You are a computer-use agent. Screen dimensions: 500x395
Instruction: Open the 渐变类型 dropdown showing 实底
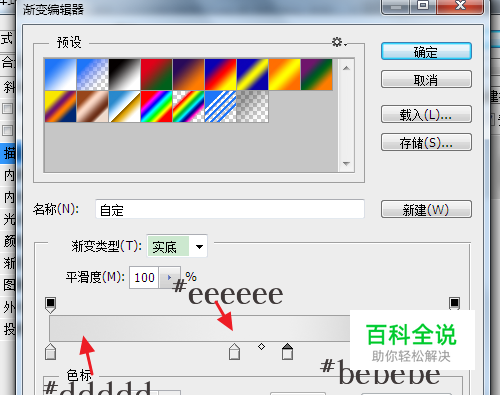click(x=177, y=246)
